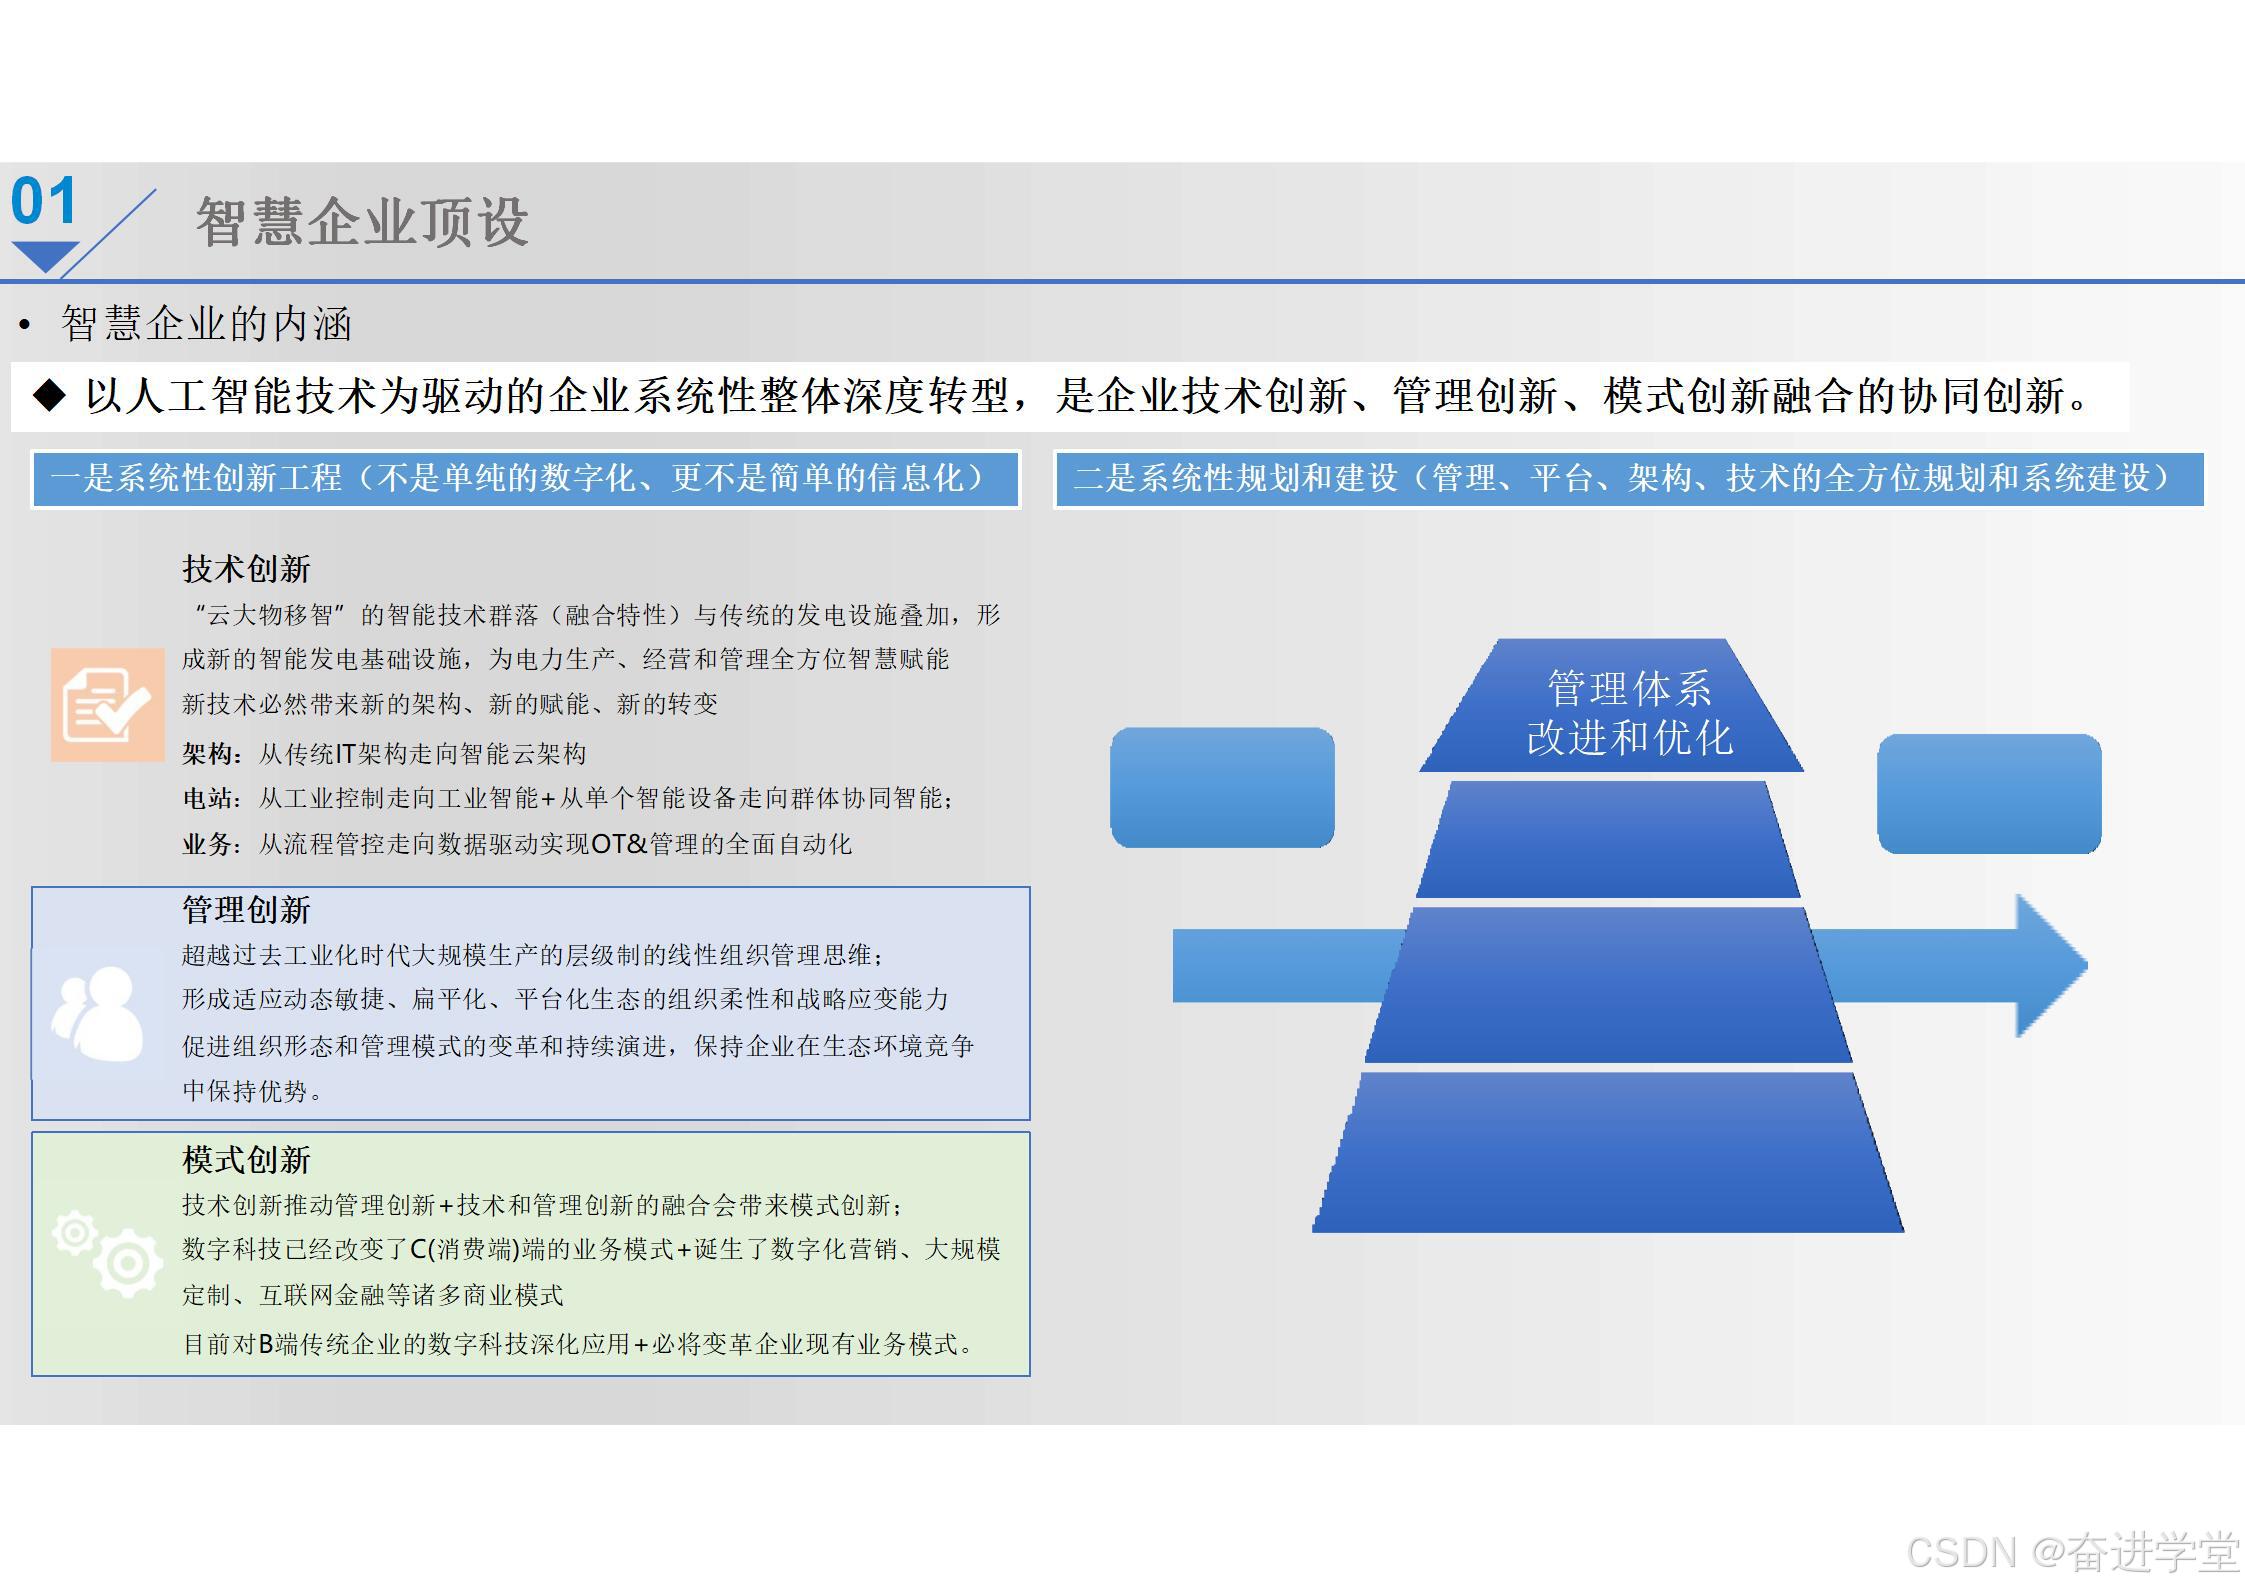The height and width of the screenshot is (1588, 2245).
Task: Click the 一是系统性创新工程 blue banner
Action: pyautogui.click(x=525, y=479)
